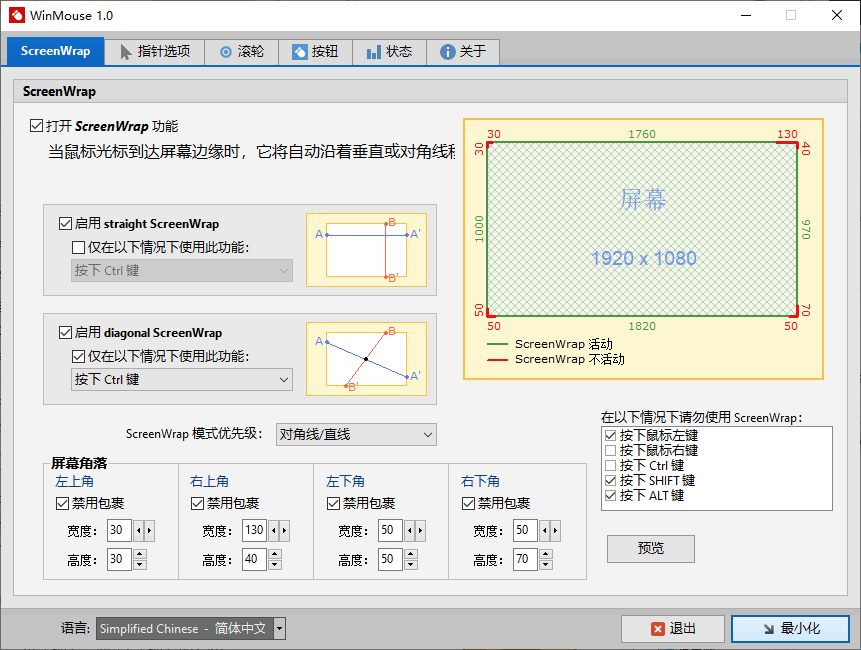Open the 指针选项 tab

coord(155,52)
